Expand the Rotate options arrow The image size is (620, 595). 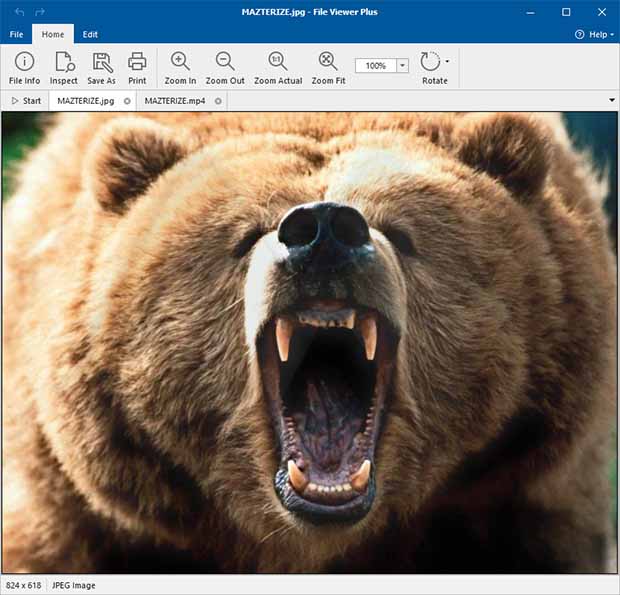click(x=447, y=61)
